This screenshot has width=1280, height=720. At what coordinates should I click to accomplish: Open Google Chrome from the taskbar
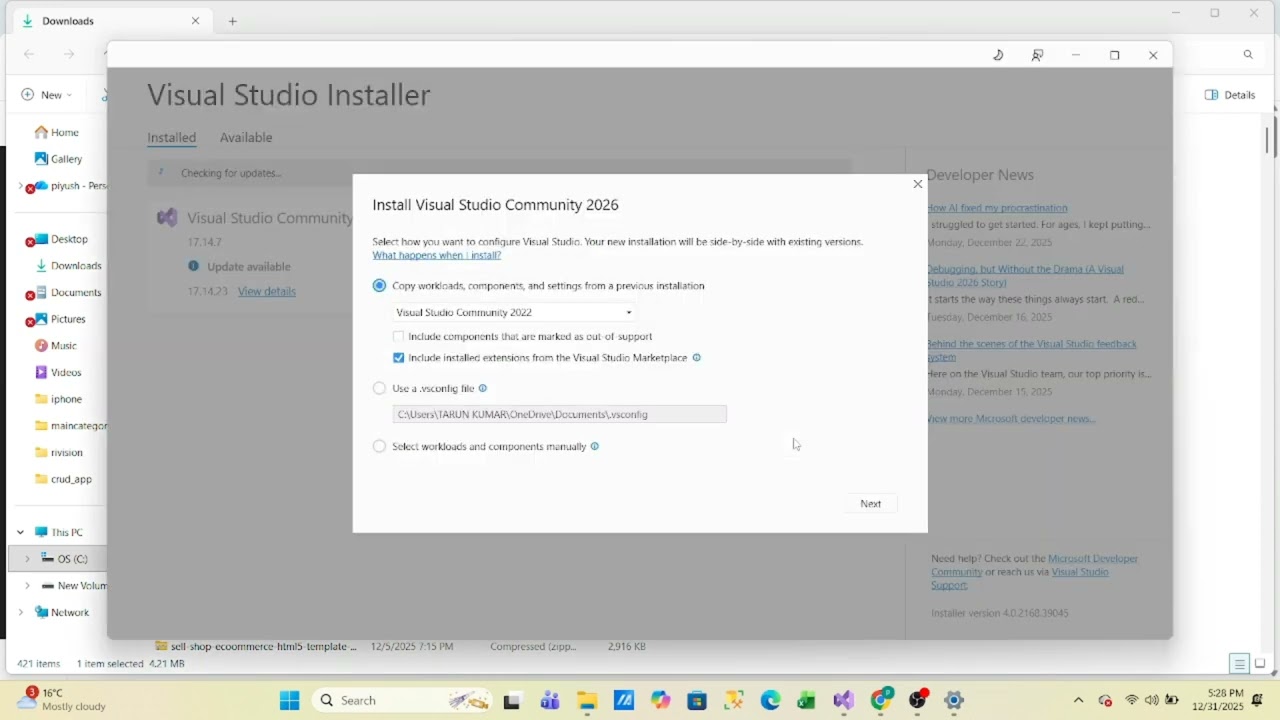pos(881,701)
